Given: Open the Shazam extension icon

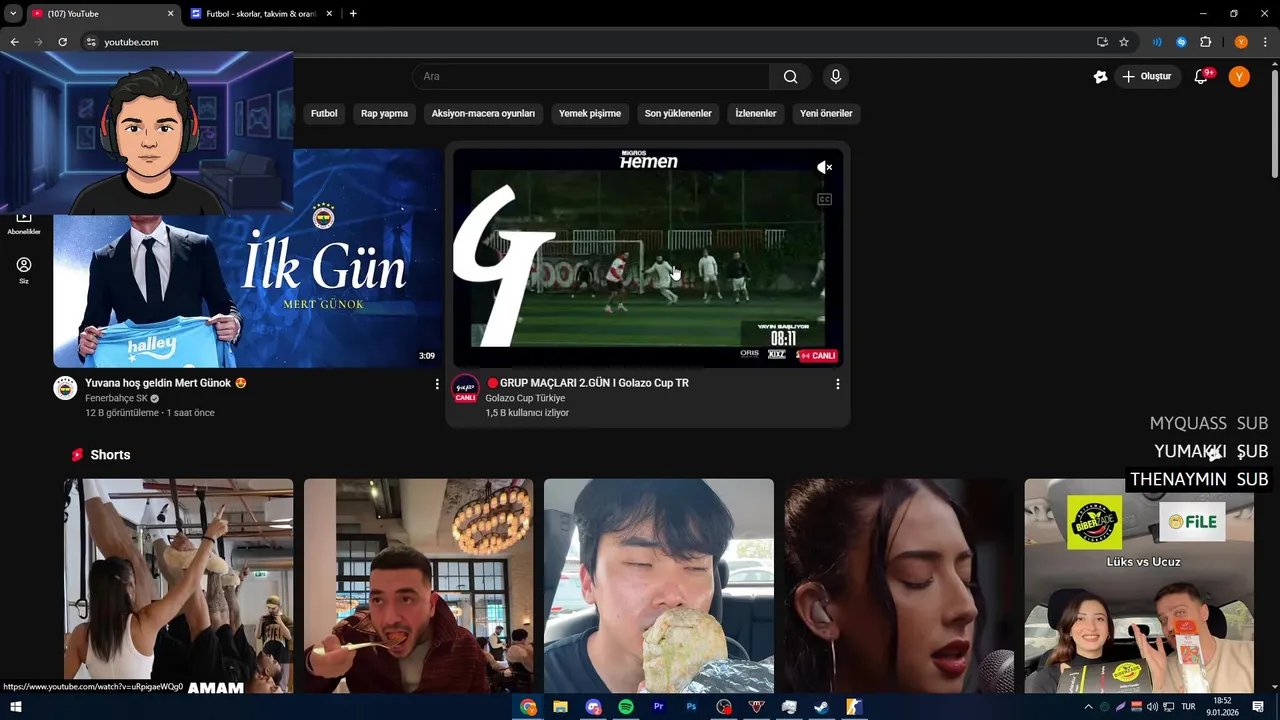Looking at the screenshot, I should coord(1181,42).
